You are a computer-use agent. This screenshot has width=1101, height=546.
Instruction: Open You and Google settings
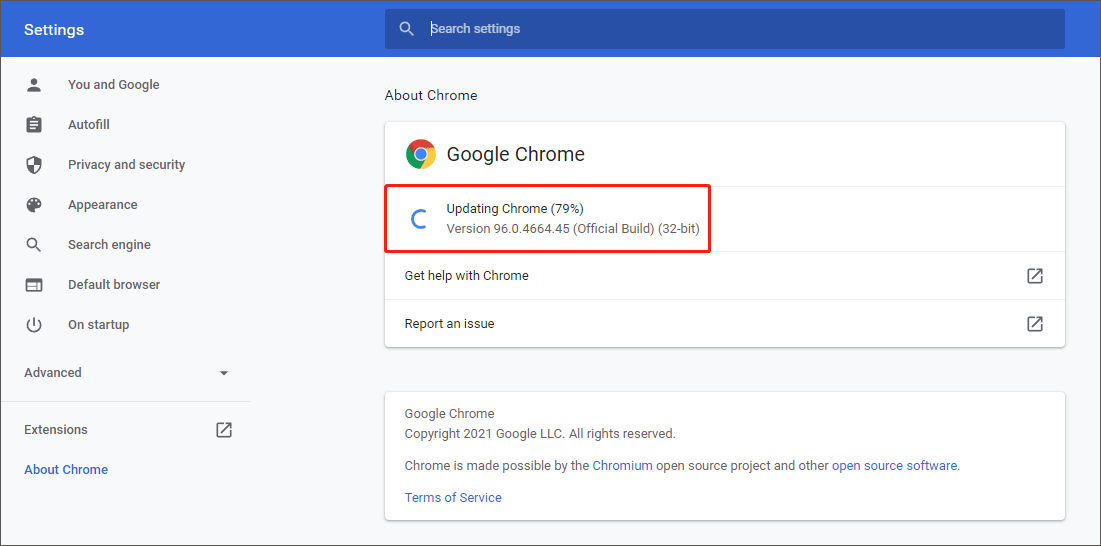pos(114,85)
